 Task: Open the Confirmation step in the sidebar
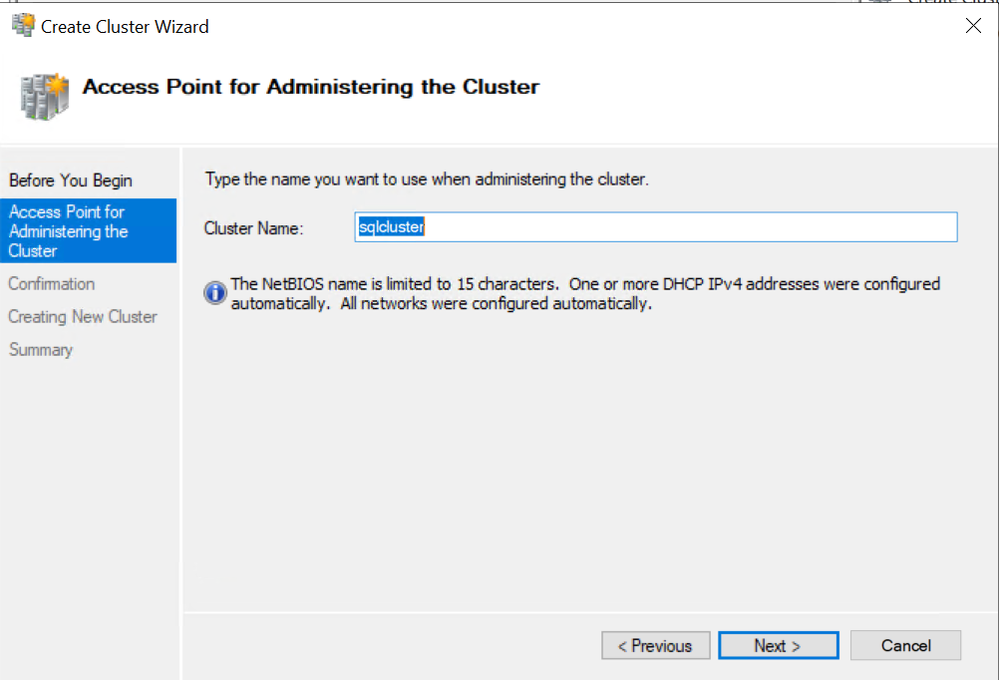tap(52, 284)
